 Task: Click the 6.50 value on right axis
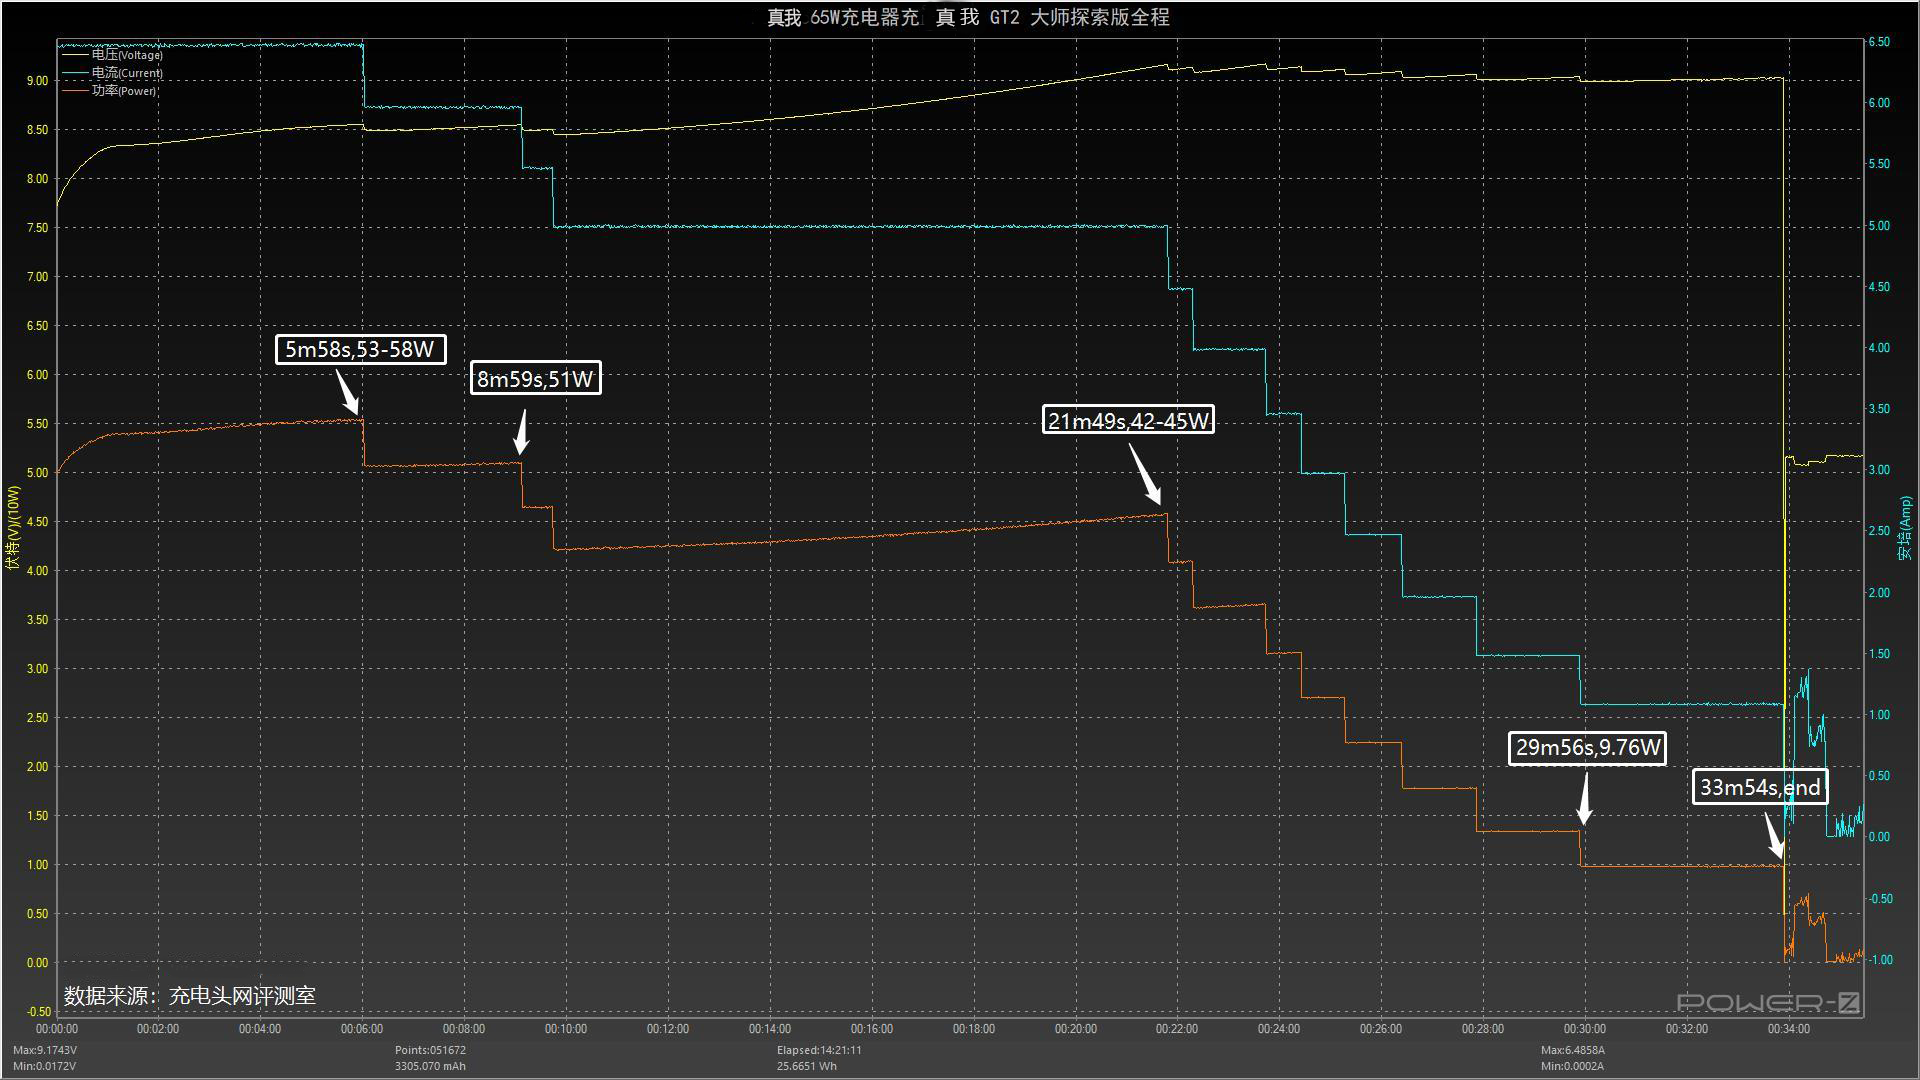tap(1879, 42)
